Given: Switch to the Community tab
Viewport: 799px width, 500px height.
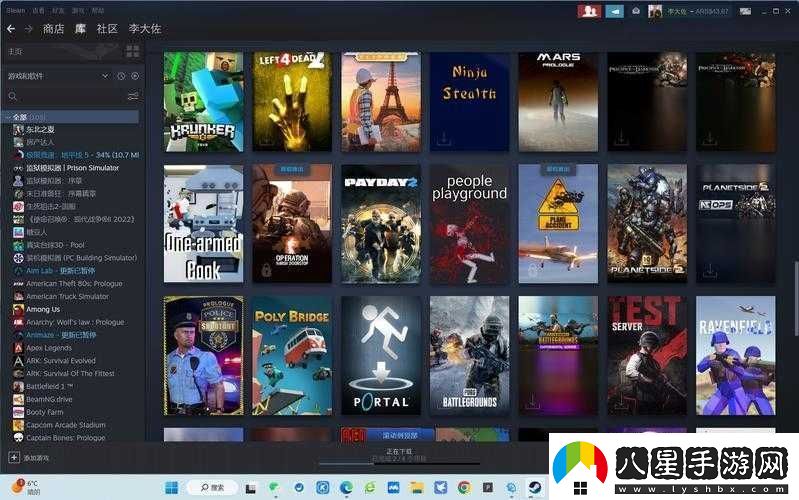Looking at the screenshot, I should pos(108,29).
